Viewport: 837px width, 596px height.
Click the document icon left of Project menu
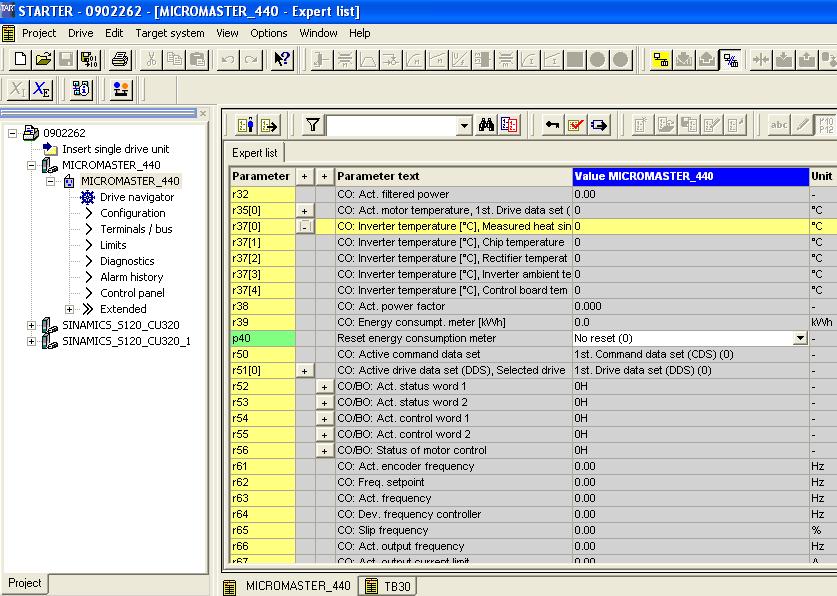click(8, 33)
